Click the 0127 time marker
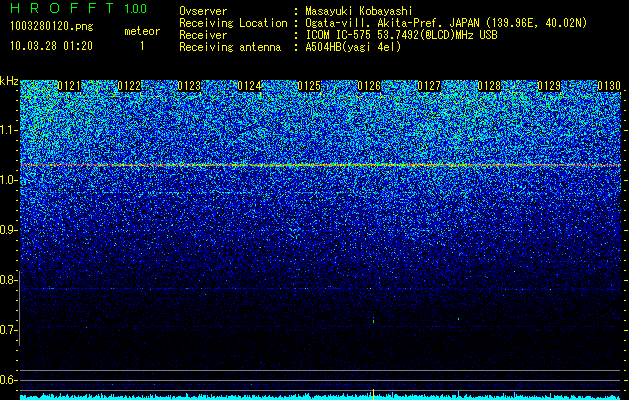Screen dimensions: 629x400 (429, 86)
